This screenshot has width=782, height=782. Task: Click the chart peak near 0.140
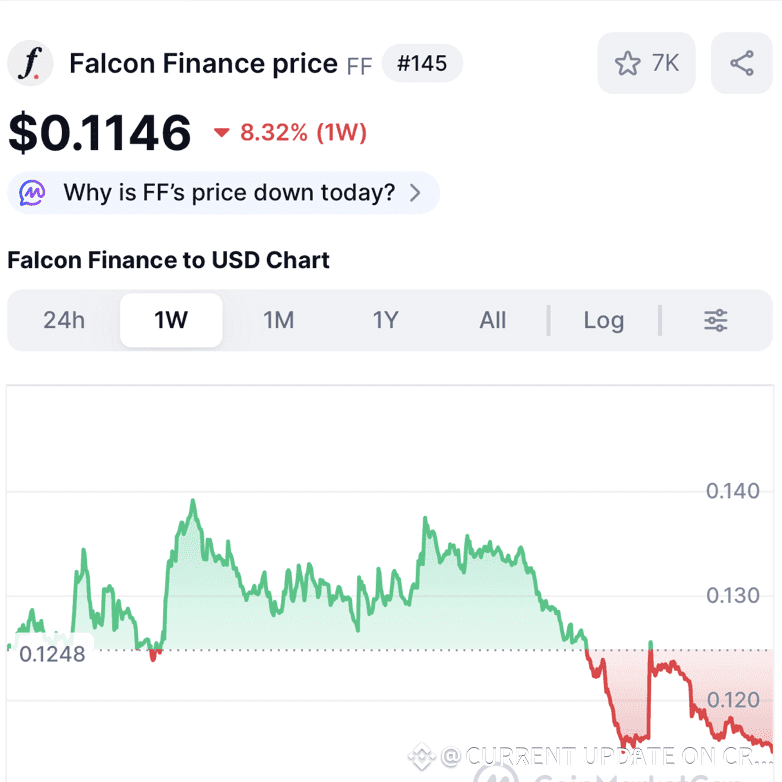pos(193,501)
